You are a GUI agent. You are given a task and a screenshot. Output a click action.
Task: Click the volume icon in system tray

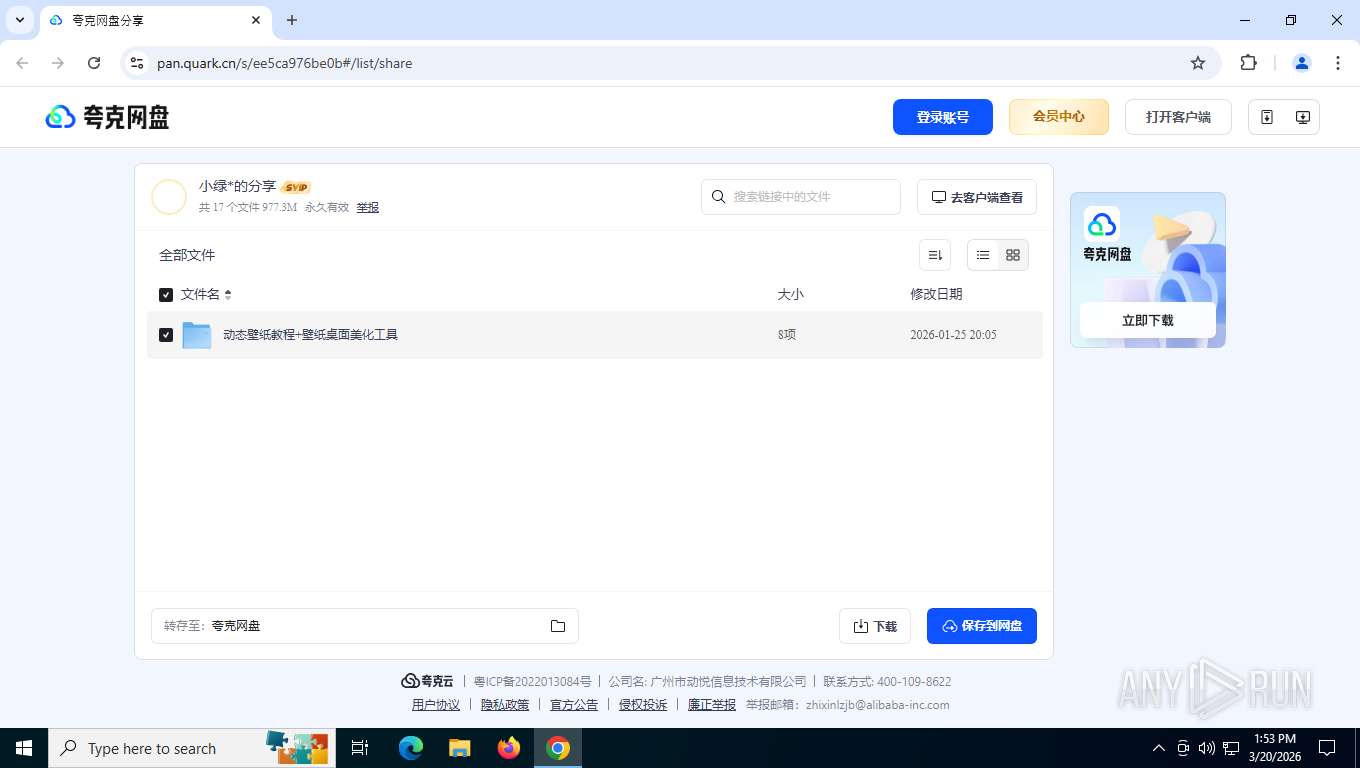[1206, 748]
